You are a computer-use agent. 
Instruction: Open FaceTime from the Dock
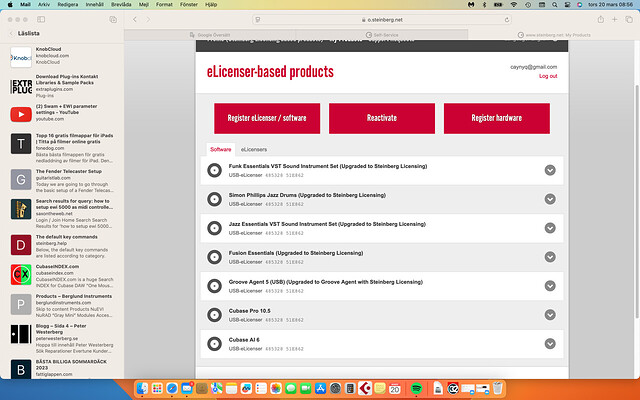click(x=305, y=388)
